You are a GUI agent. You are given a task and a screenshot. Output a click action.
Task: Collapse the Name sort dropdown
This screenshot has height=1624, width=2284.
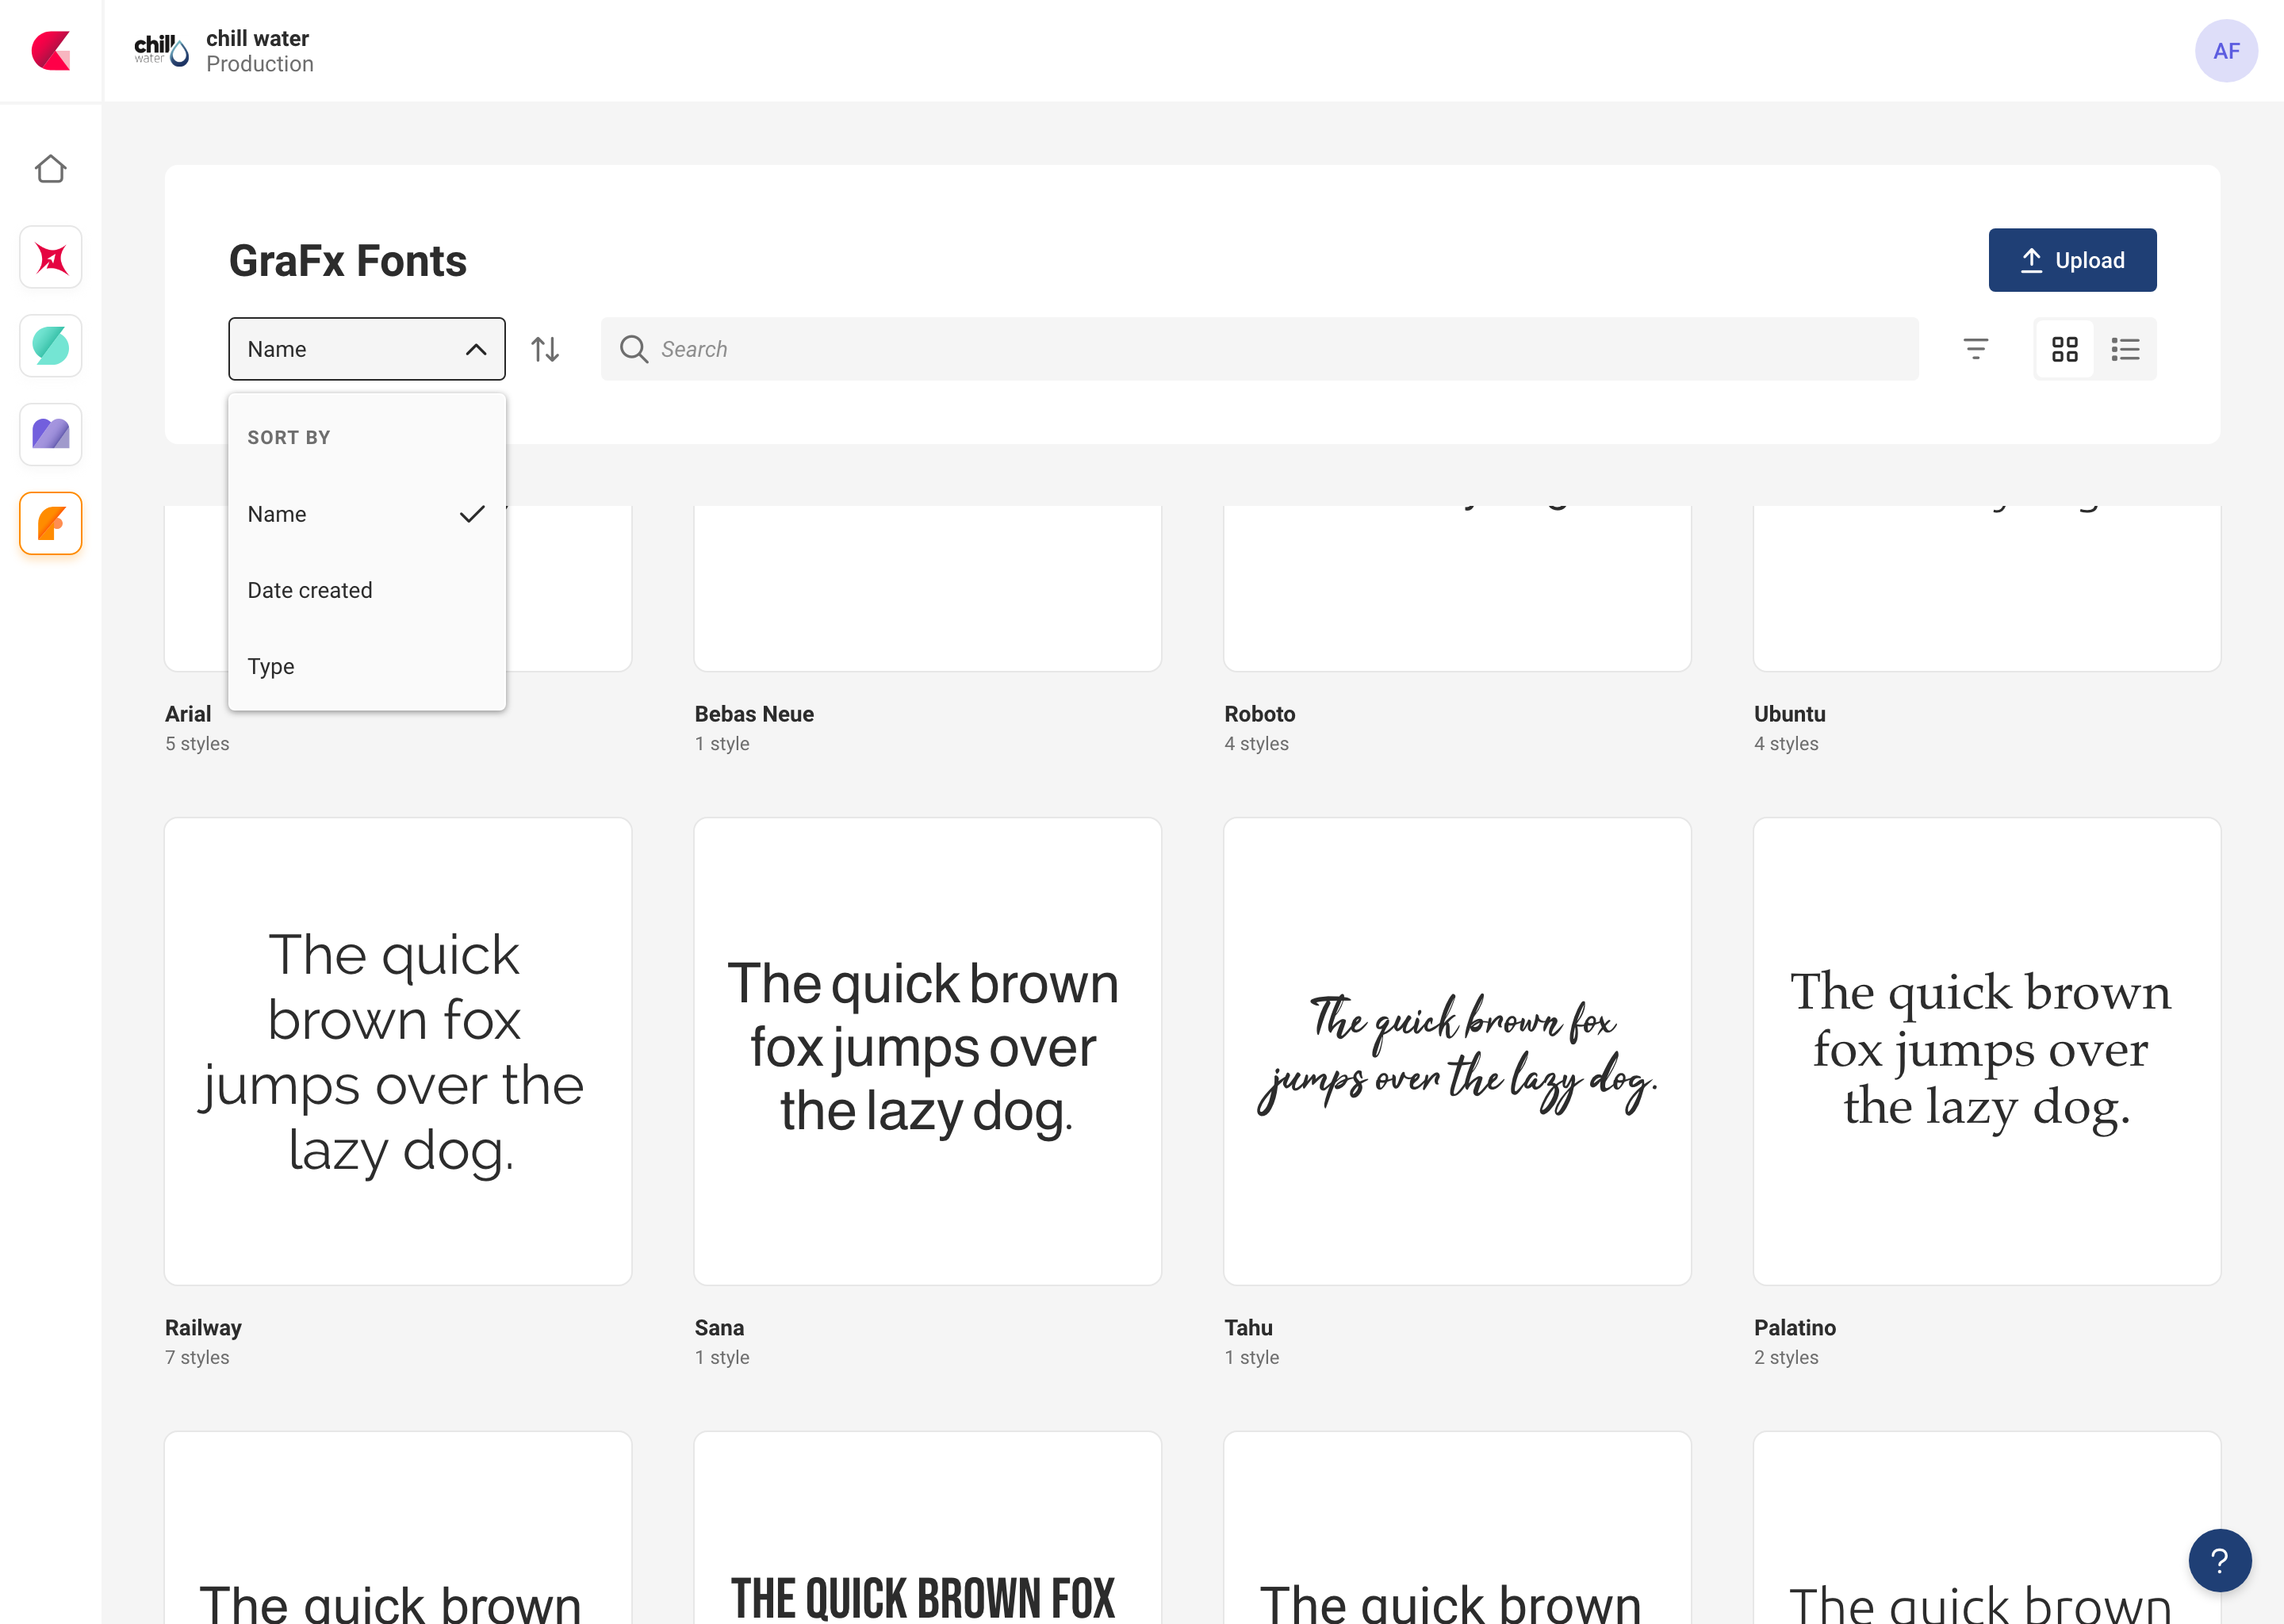tap(367, 349)
